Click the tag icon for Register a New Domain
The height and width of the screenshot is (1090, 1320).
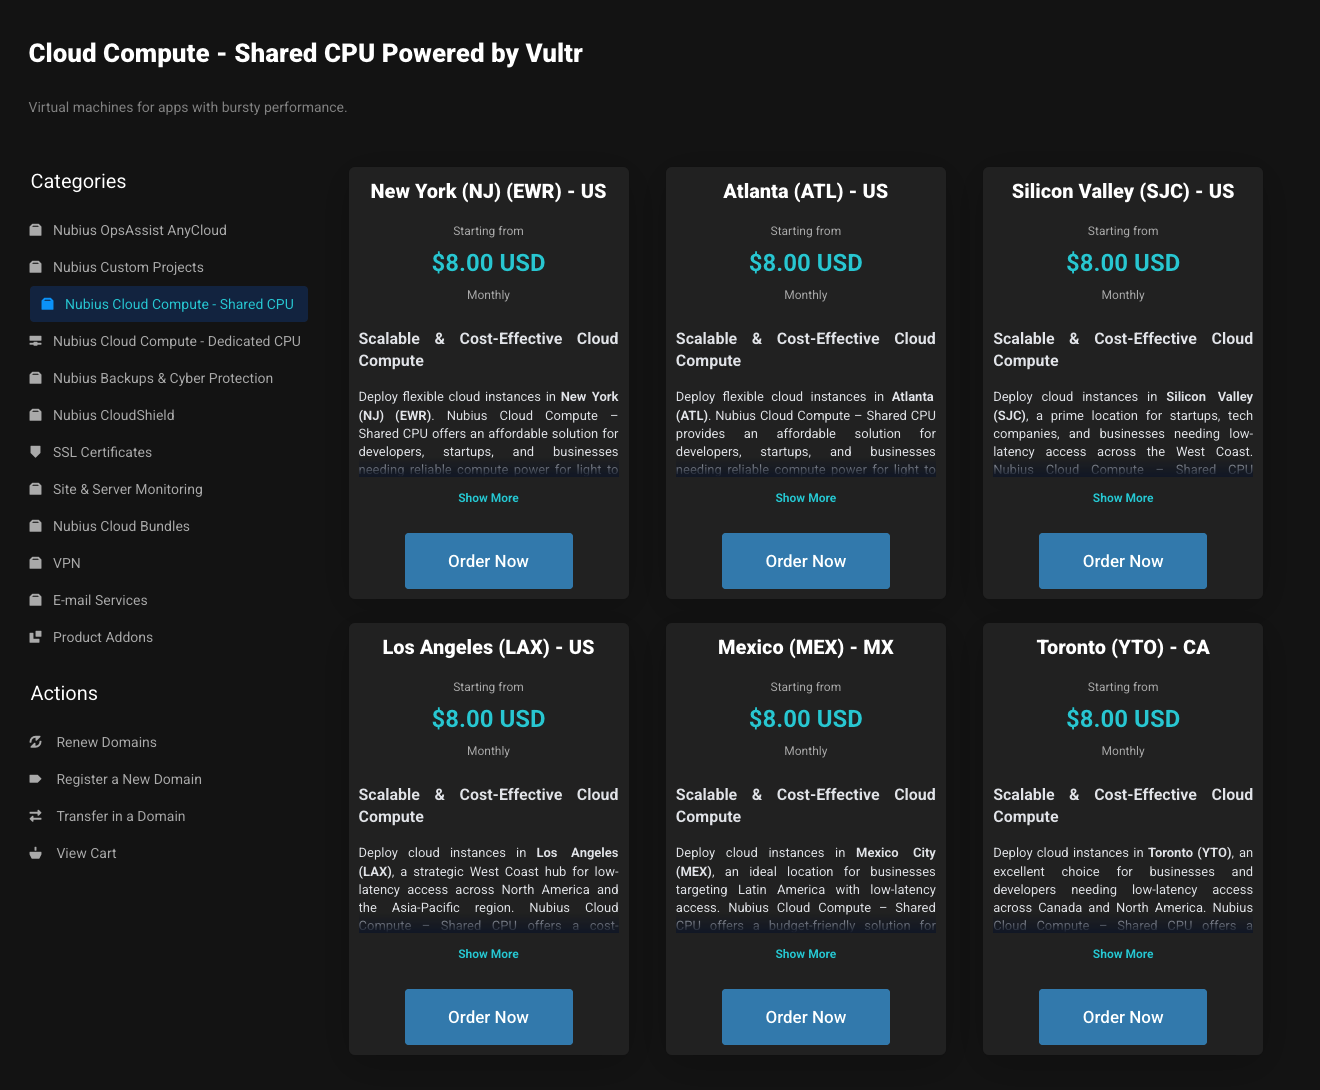click(36, 779)
